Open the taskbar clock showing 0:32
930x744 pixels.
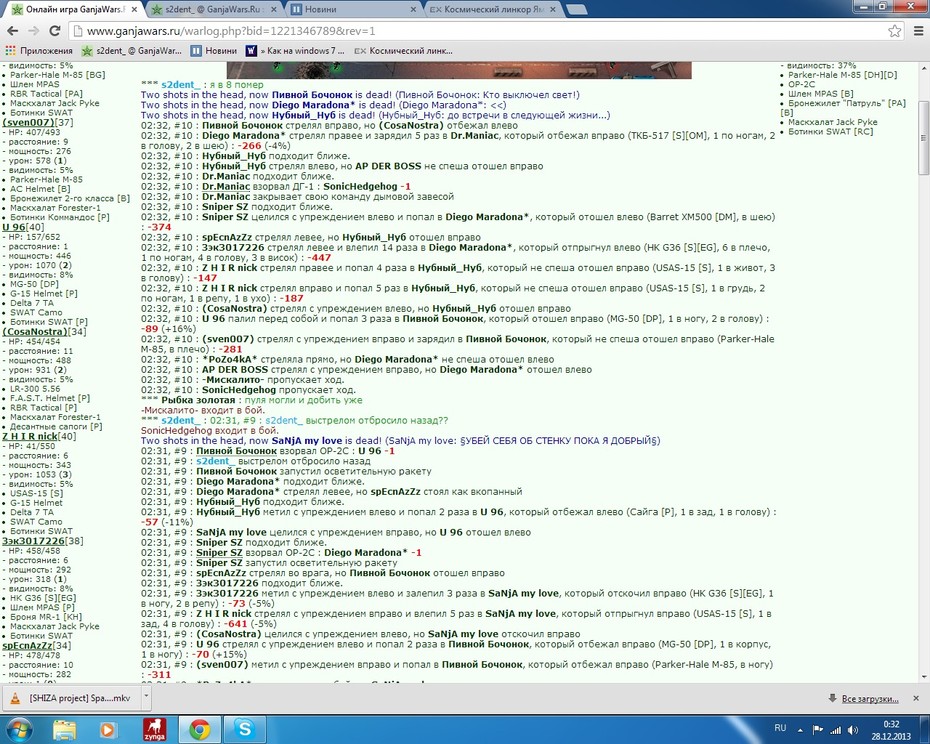tap(891, 730)
